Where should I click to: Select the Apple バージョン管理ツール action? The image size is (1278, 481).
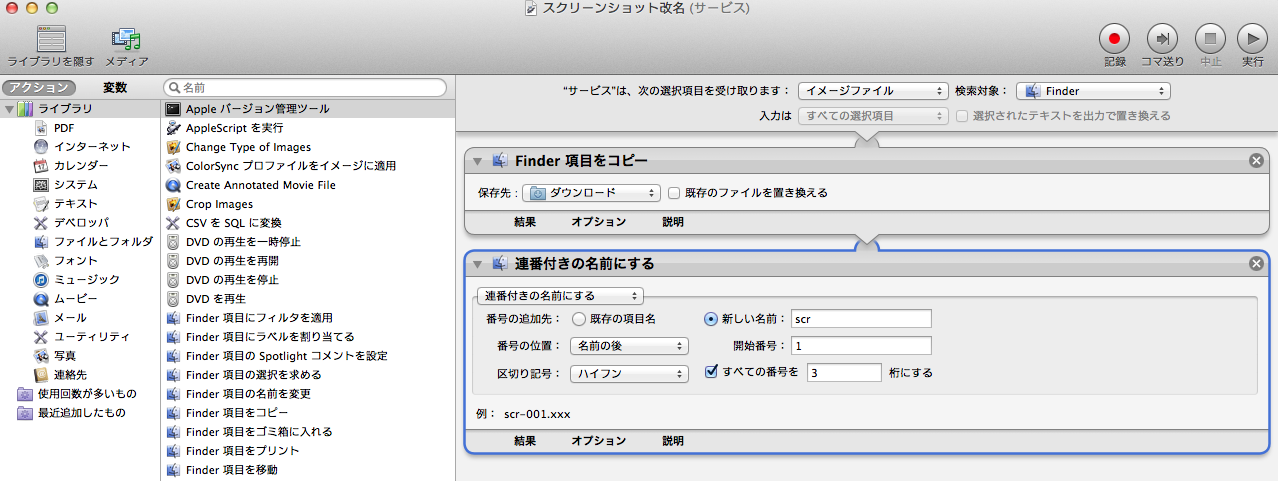pyautogui.click(x=257, y=109)
